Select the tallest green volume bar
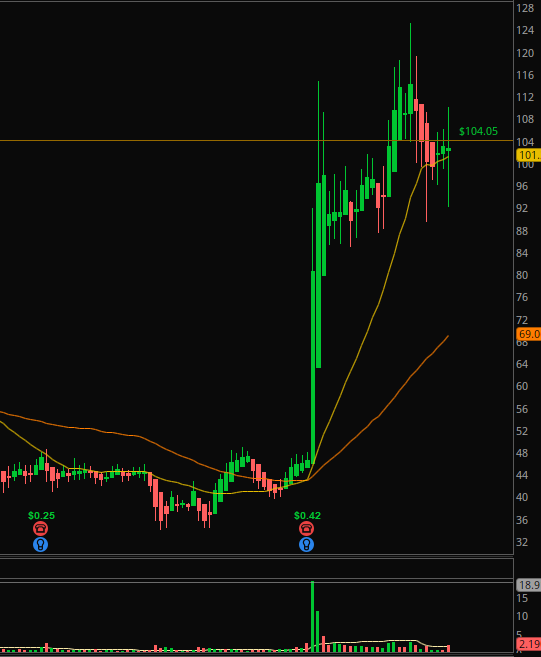The width and height of the screenshot is (541, 657). pos(313,616)
